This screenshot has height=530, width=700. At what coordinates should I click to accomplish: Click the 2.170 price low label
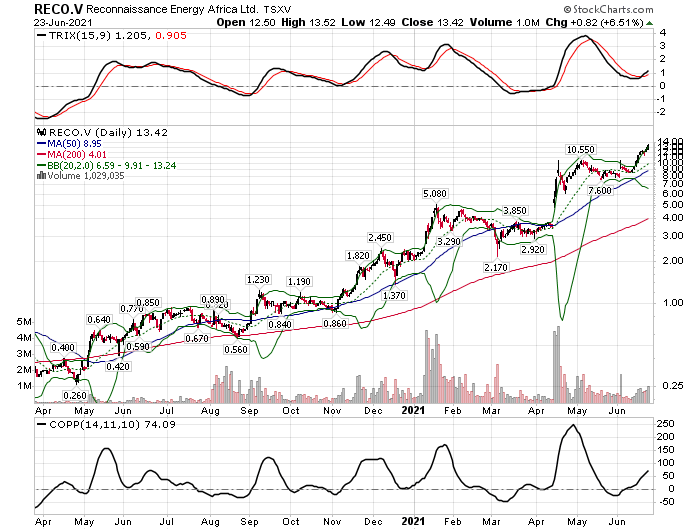pos(496,267)
